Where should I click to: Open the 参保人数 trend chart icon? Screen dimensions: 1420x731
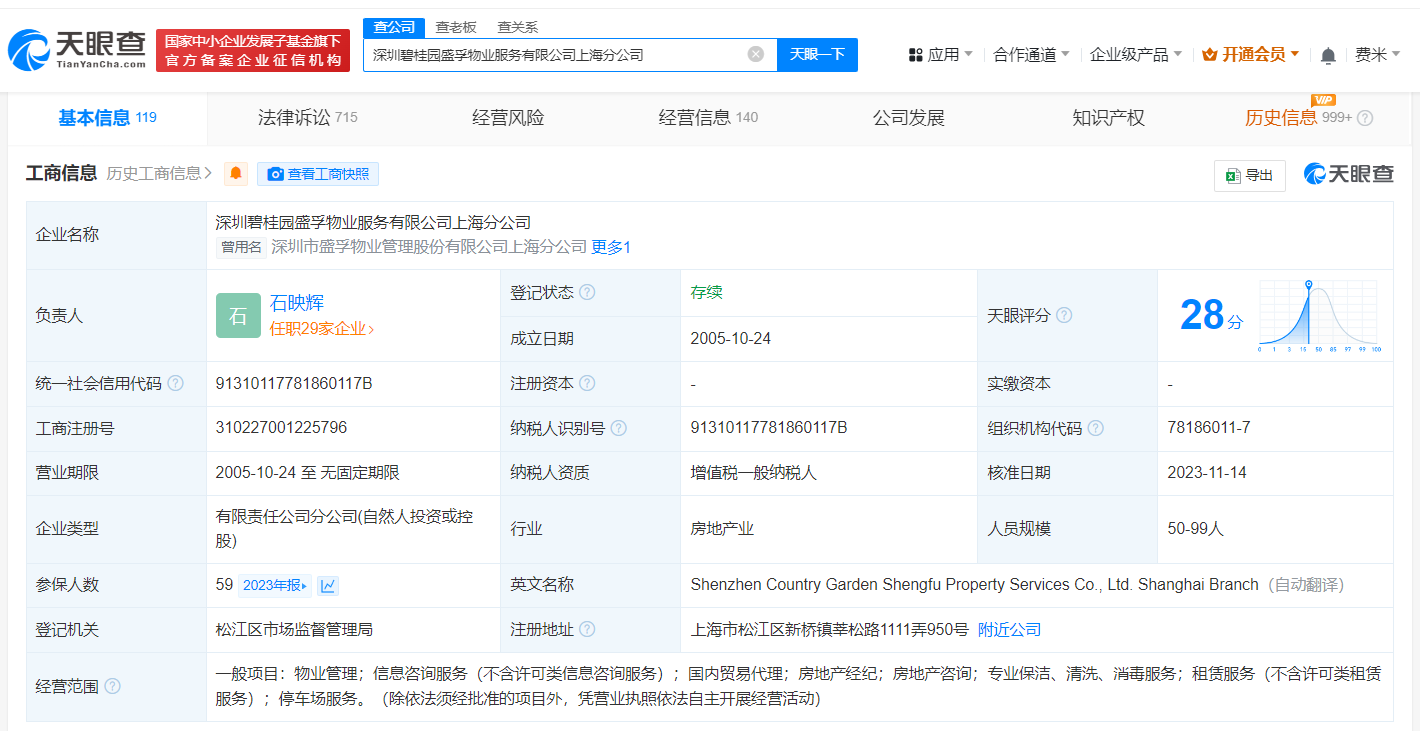328,585
